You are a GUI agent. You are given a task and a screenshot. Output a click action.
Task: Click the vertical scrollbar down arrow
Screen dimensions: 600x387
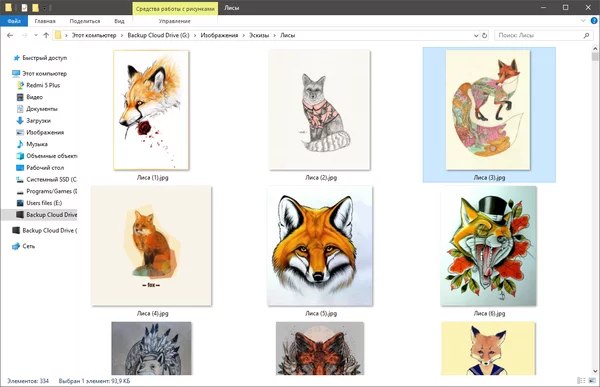pyautogui.click(x=595, y=371)
